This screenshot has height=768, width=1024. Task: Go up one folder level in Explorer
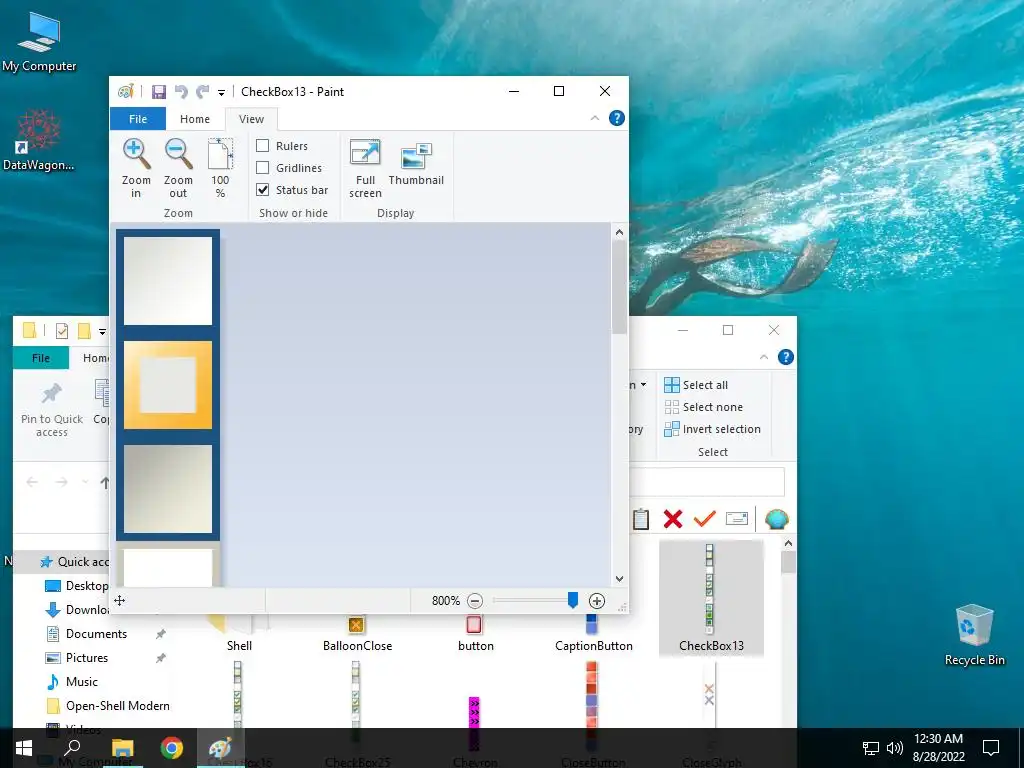coord(104,483)
